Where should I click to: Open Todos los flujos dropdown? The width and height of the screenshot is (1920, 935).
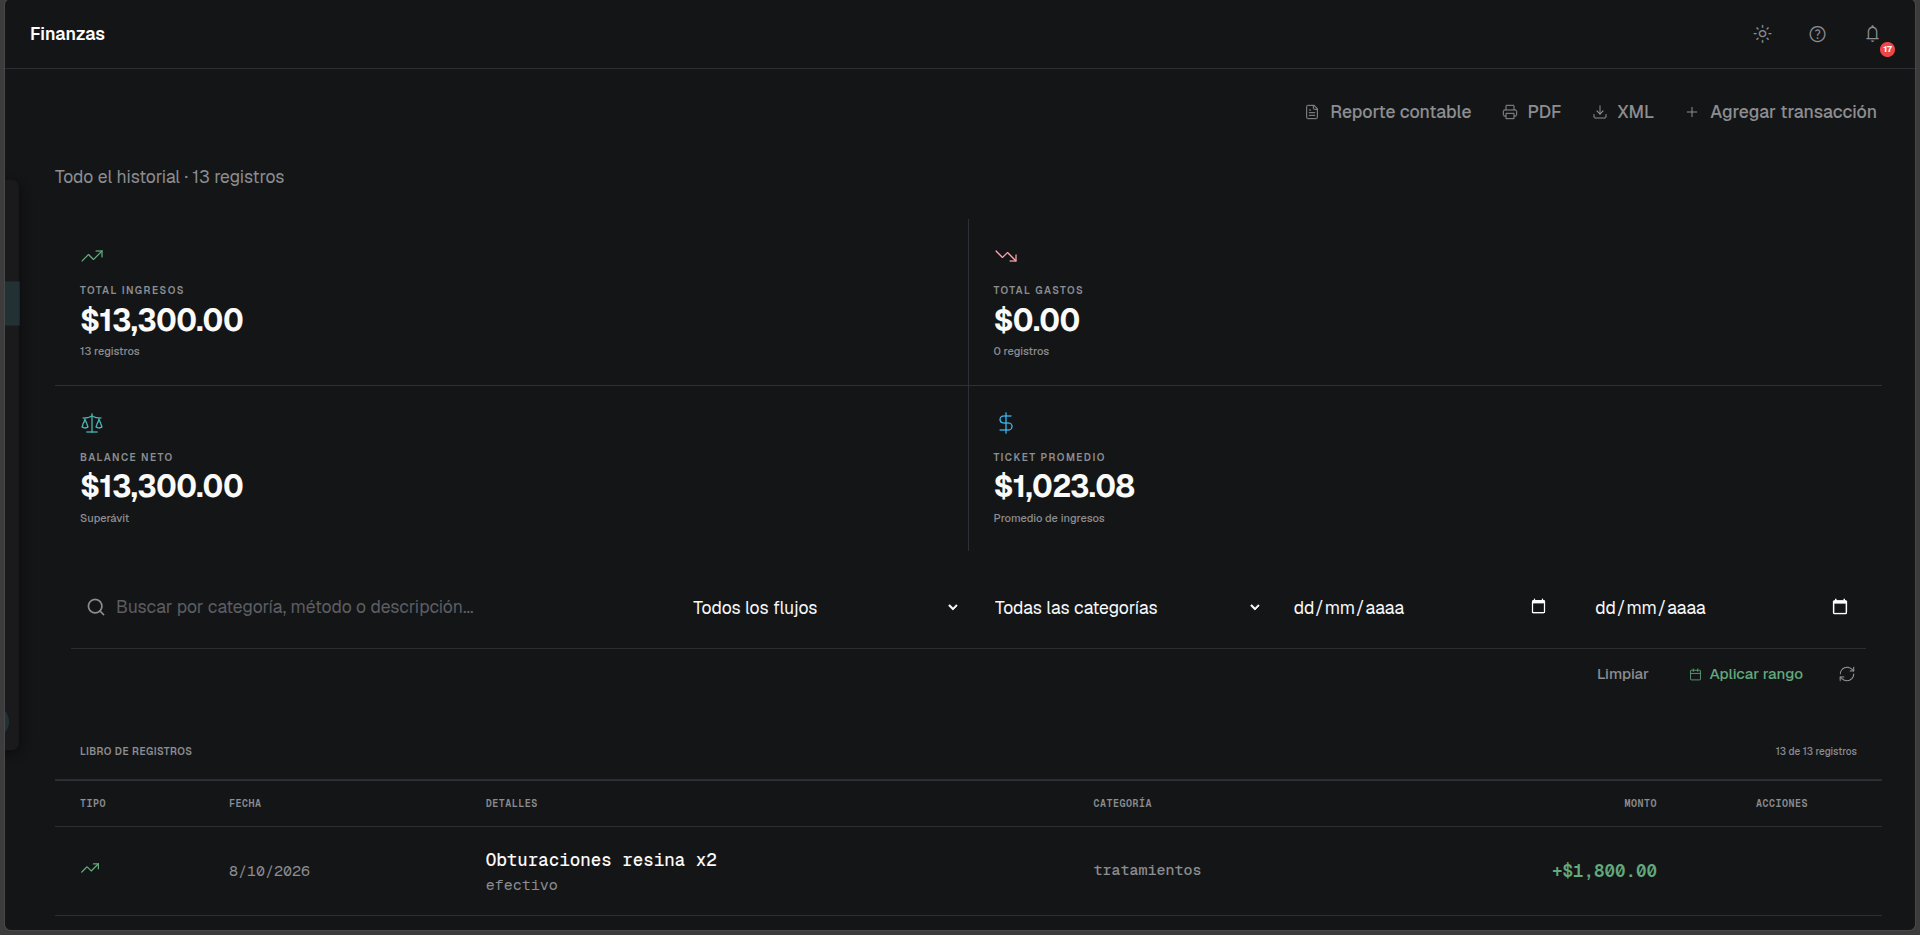(825, 608)
